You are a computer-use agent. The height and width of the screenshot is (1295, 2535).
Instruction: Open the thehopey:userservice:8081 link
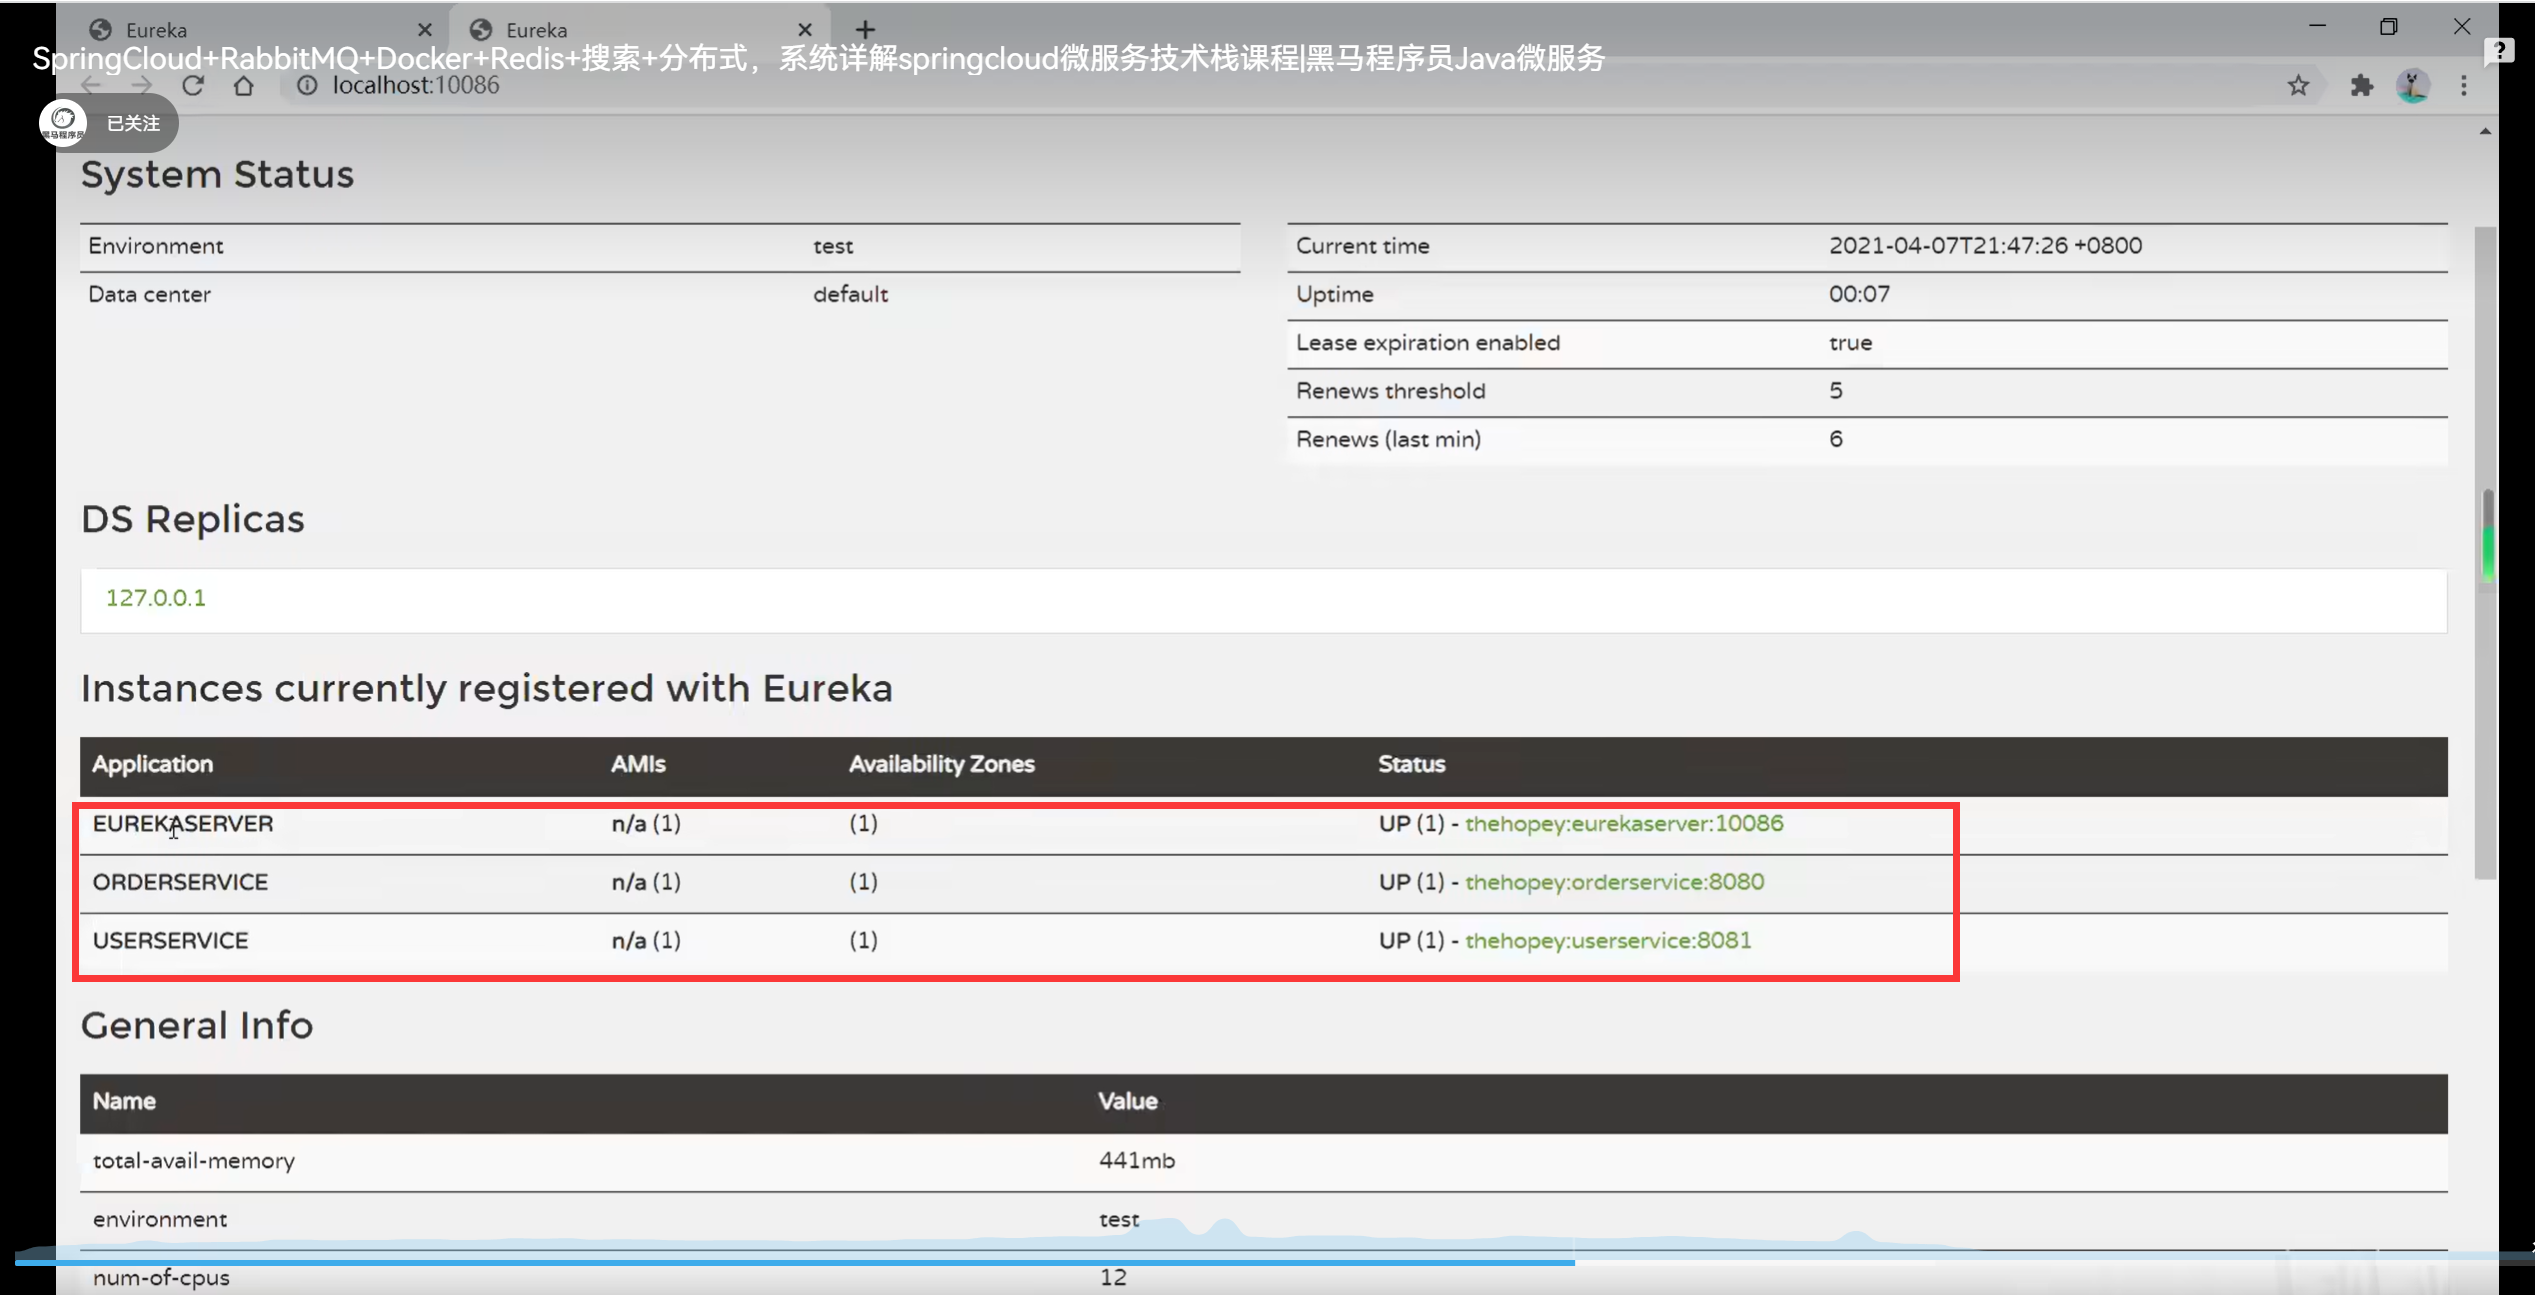click(x=1607, y=940)
